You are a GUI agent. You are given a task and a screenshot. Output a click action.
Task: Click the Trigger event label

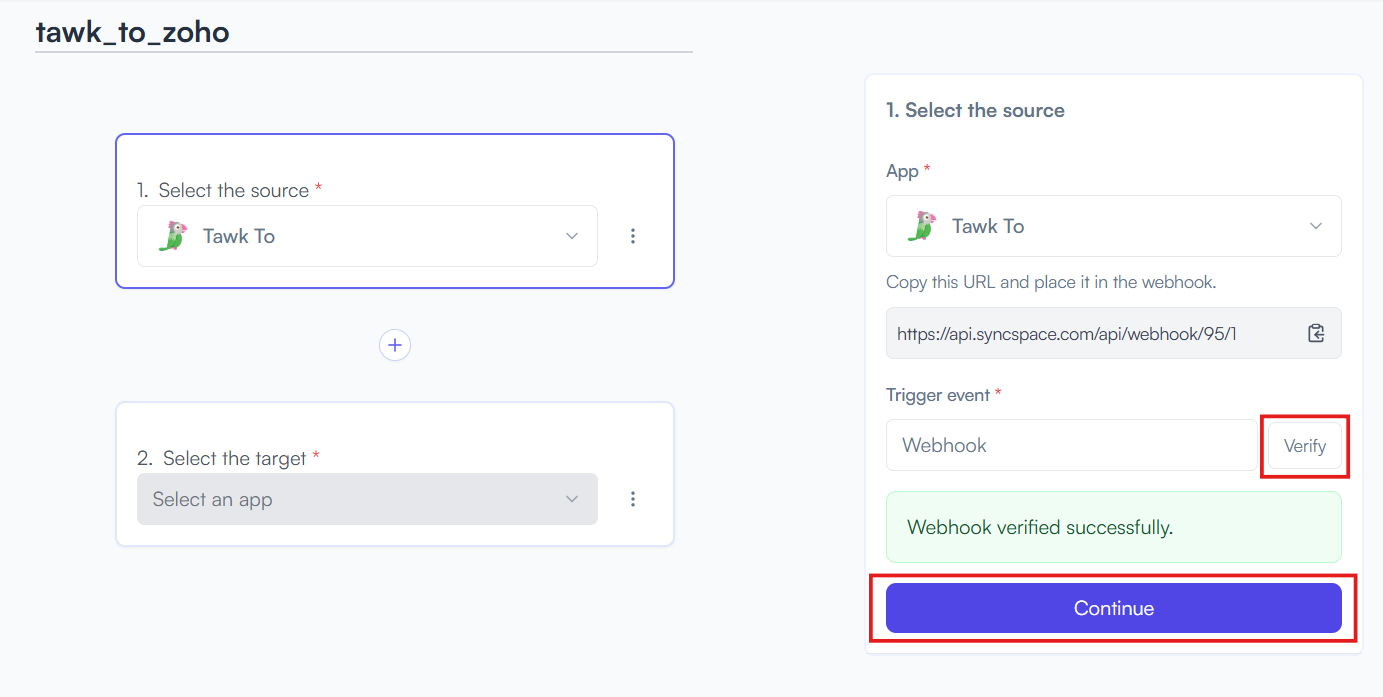938,395
